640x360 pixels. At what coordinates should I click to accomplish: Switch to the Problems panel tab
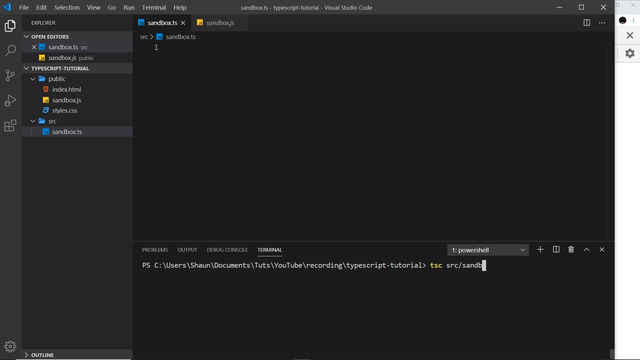155,250
